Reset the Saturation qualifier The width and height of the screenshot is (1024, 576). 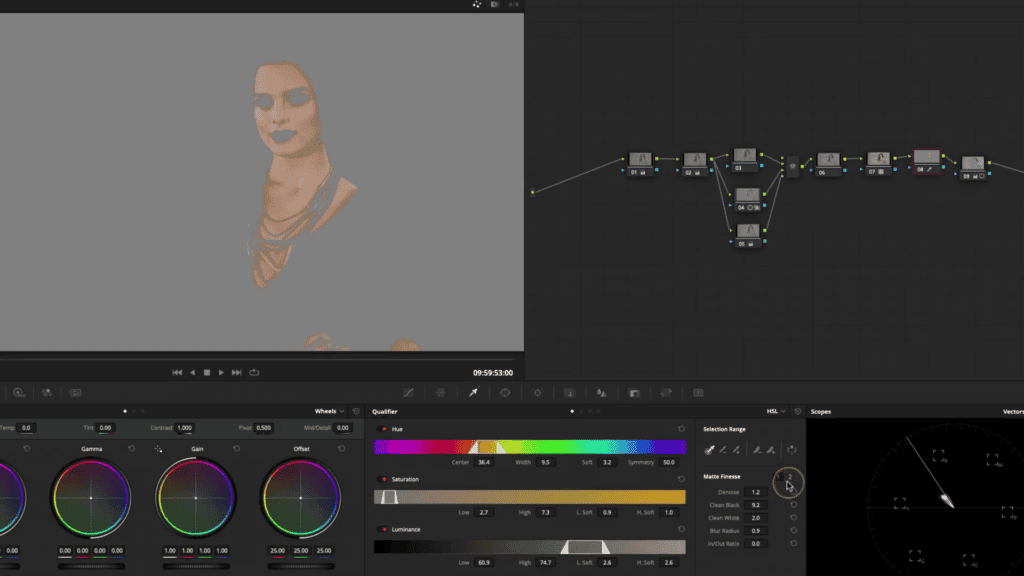click(x=681, y=479)
